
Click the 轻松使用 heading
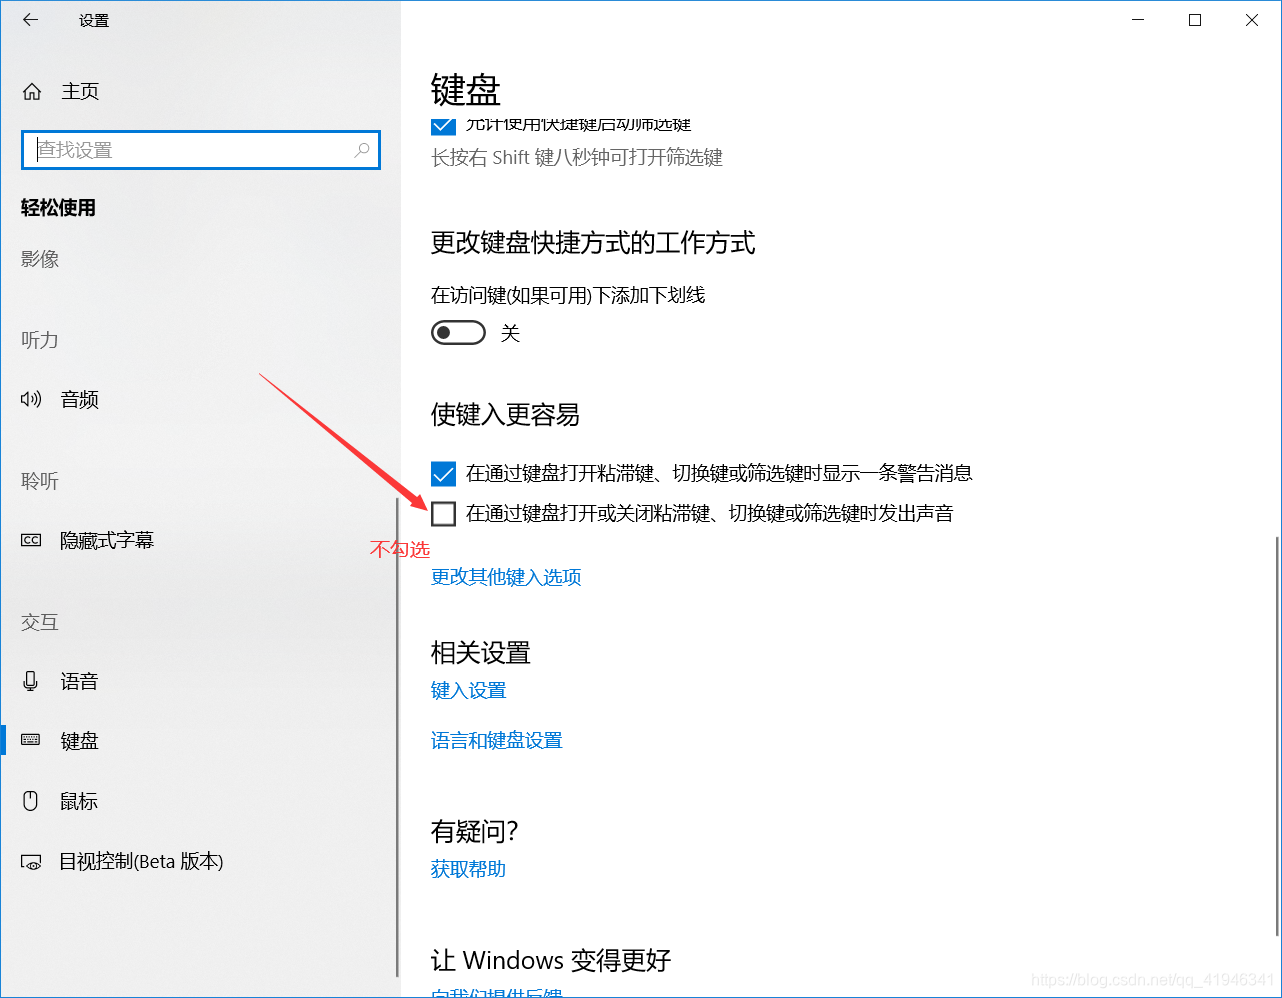[x=59, y=208]
